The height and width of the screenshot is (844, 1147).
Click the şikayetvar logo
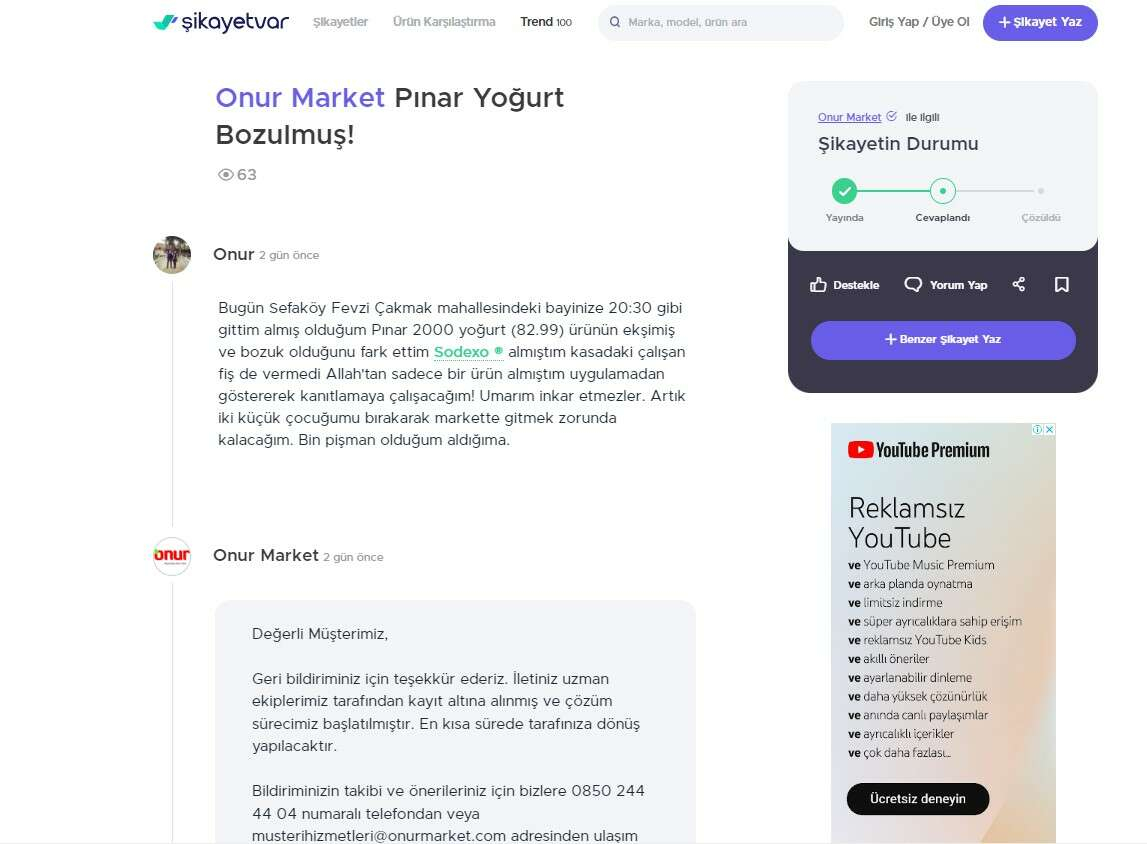pyautogui.click(x=221, y=22)
